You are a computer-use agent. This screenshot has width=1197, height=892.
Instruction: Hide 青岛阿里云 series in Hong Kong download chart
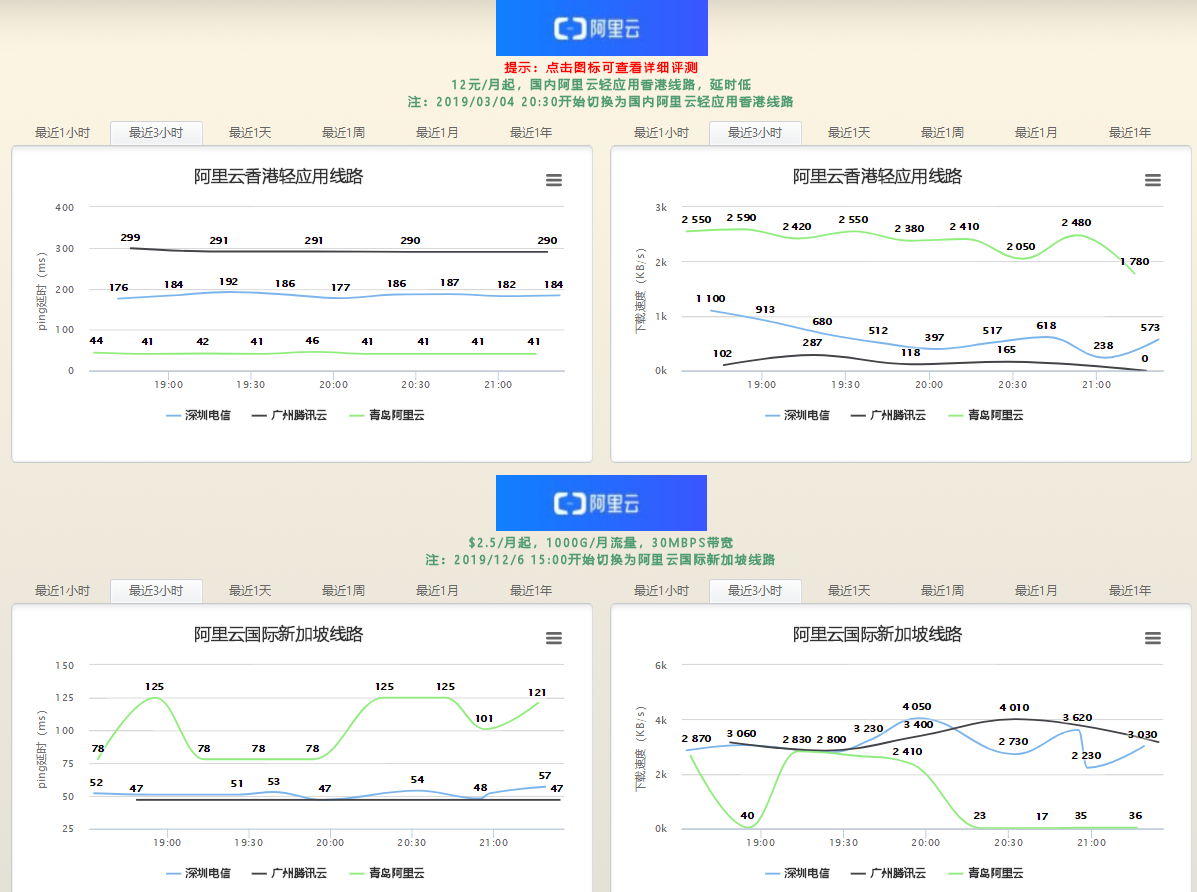pos(986,415)
